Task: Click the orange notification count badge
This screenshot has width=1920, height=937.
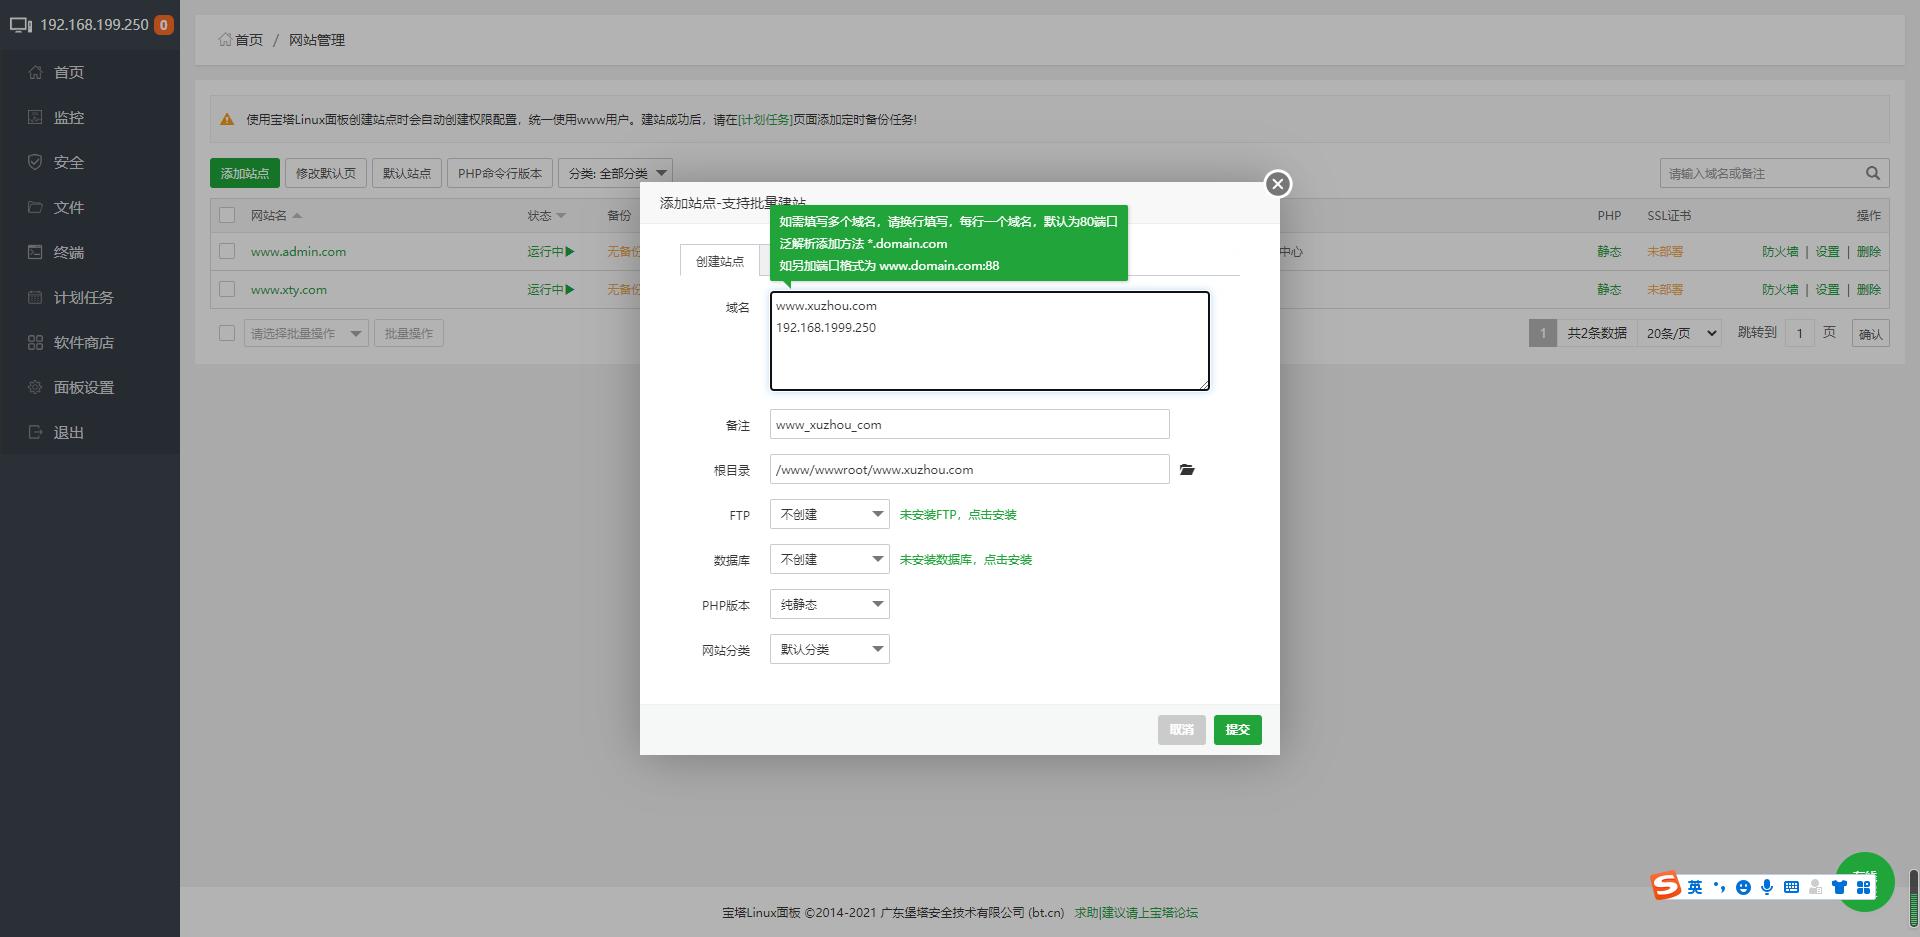Action: pyautogui.click(x=164, y=25)
